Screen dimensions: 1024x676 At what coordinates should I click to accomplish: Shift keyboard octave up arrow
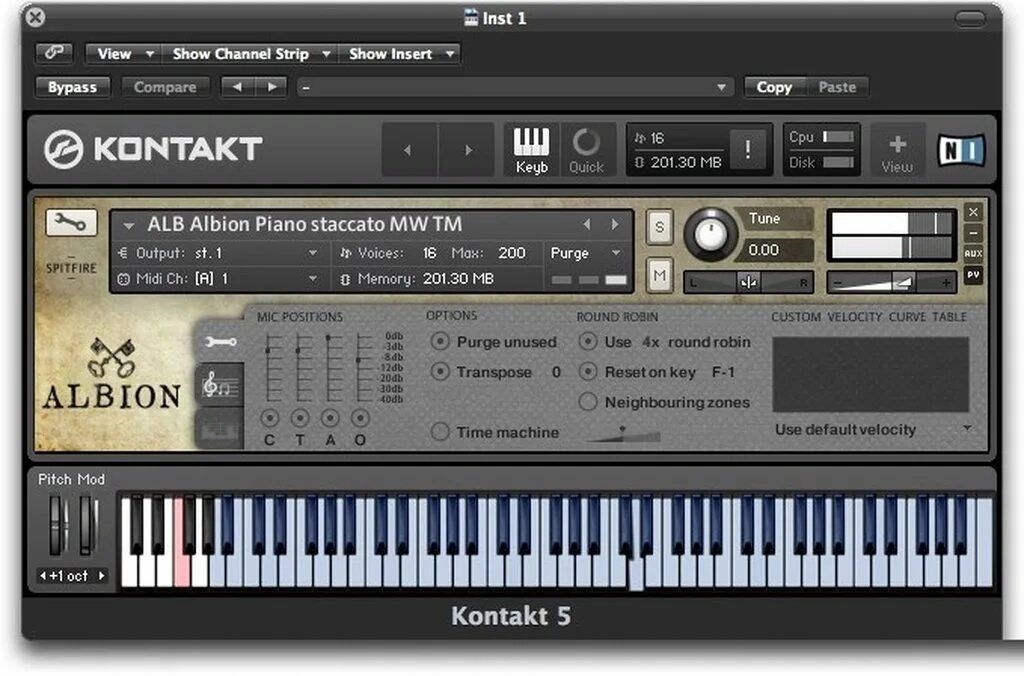101,575
